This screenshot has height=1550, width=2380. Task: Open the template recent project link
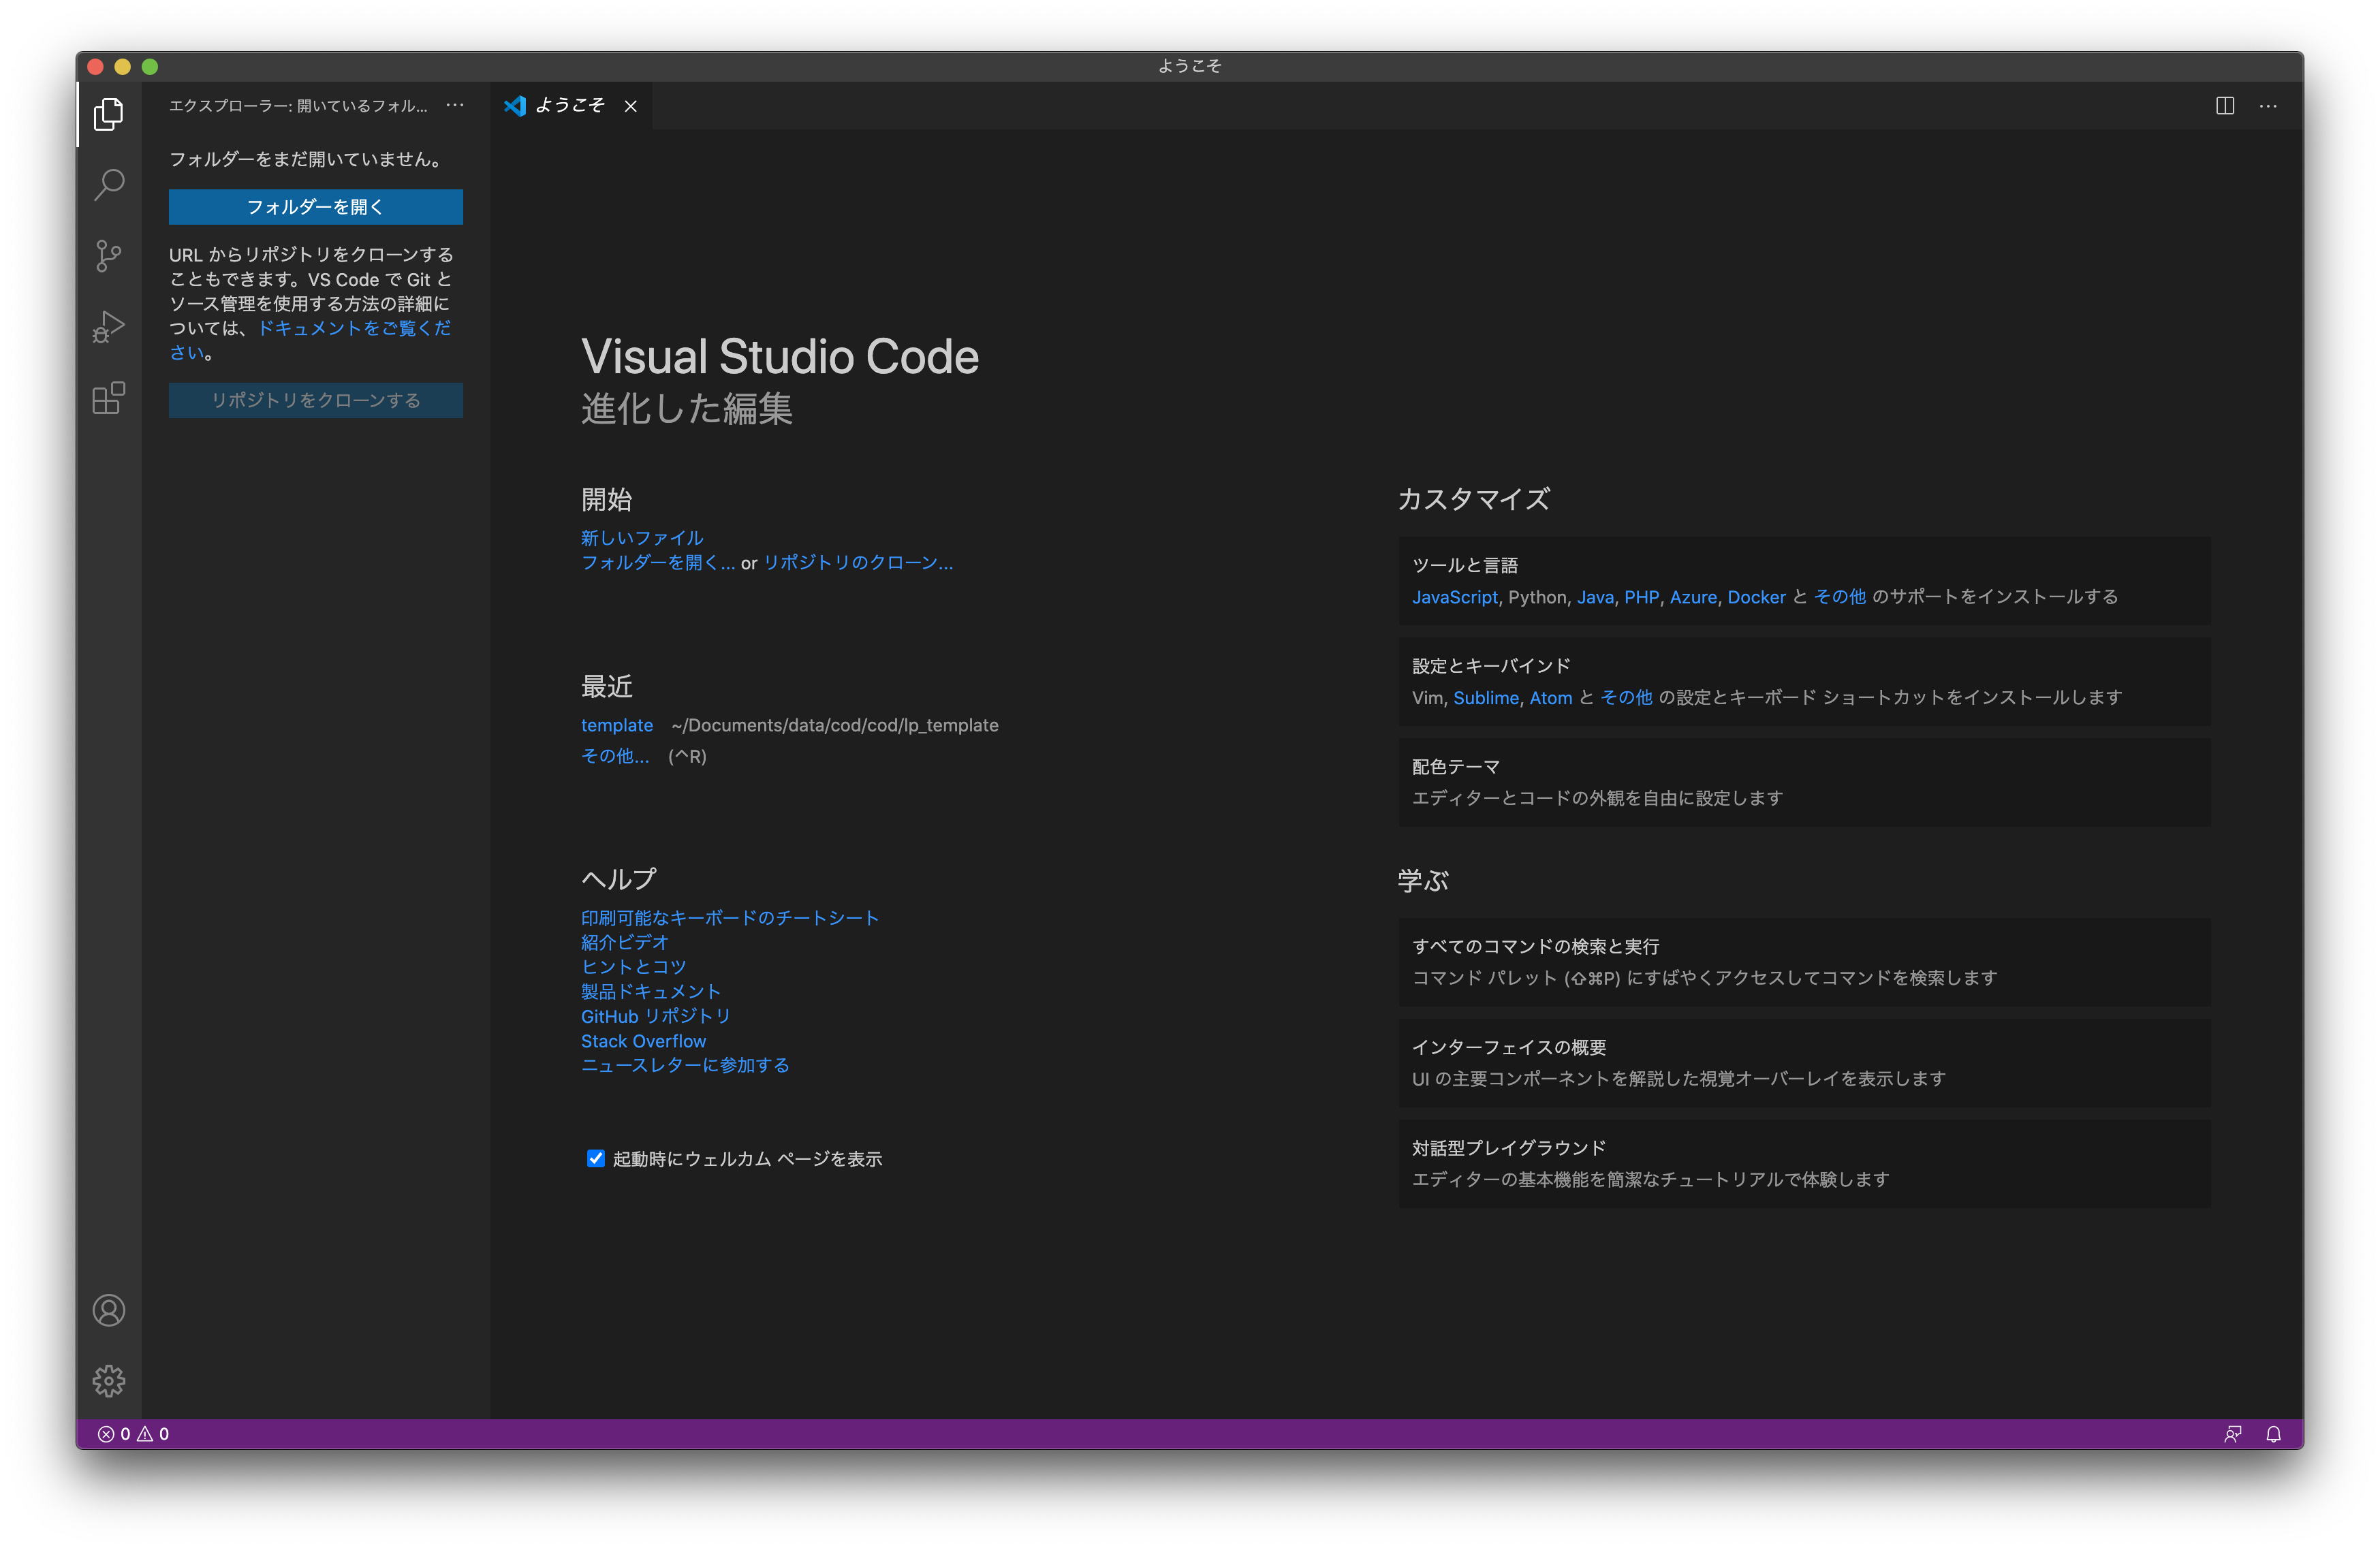614,725
